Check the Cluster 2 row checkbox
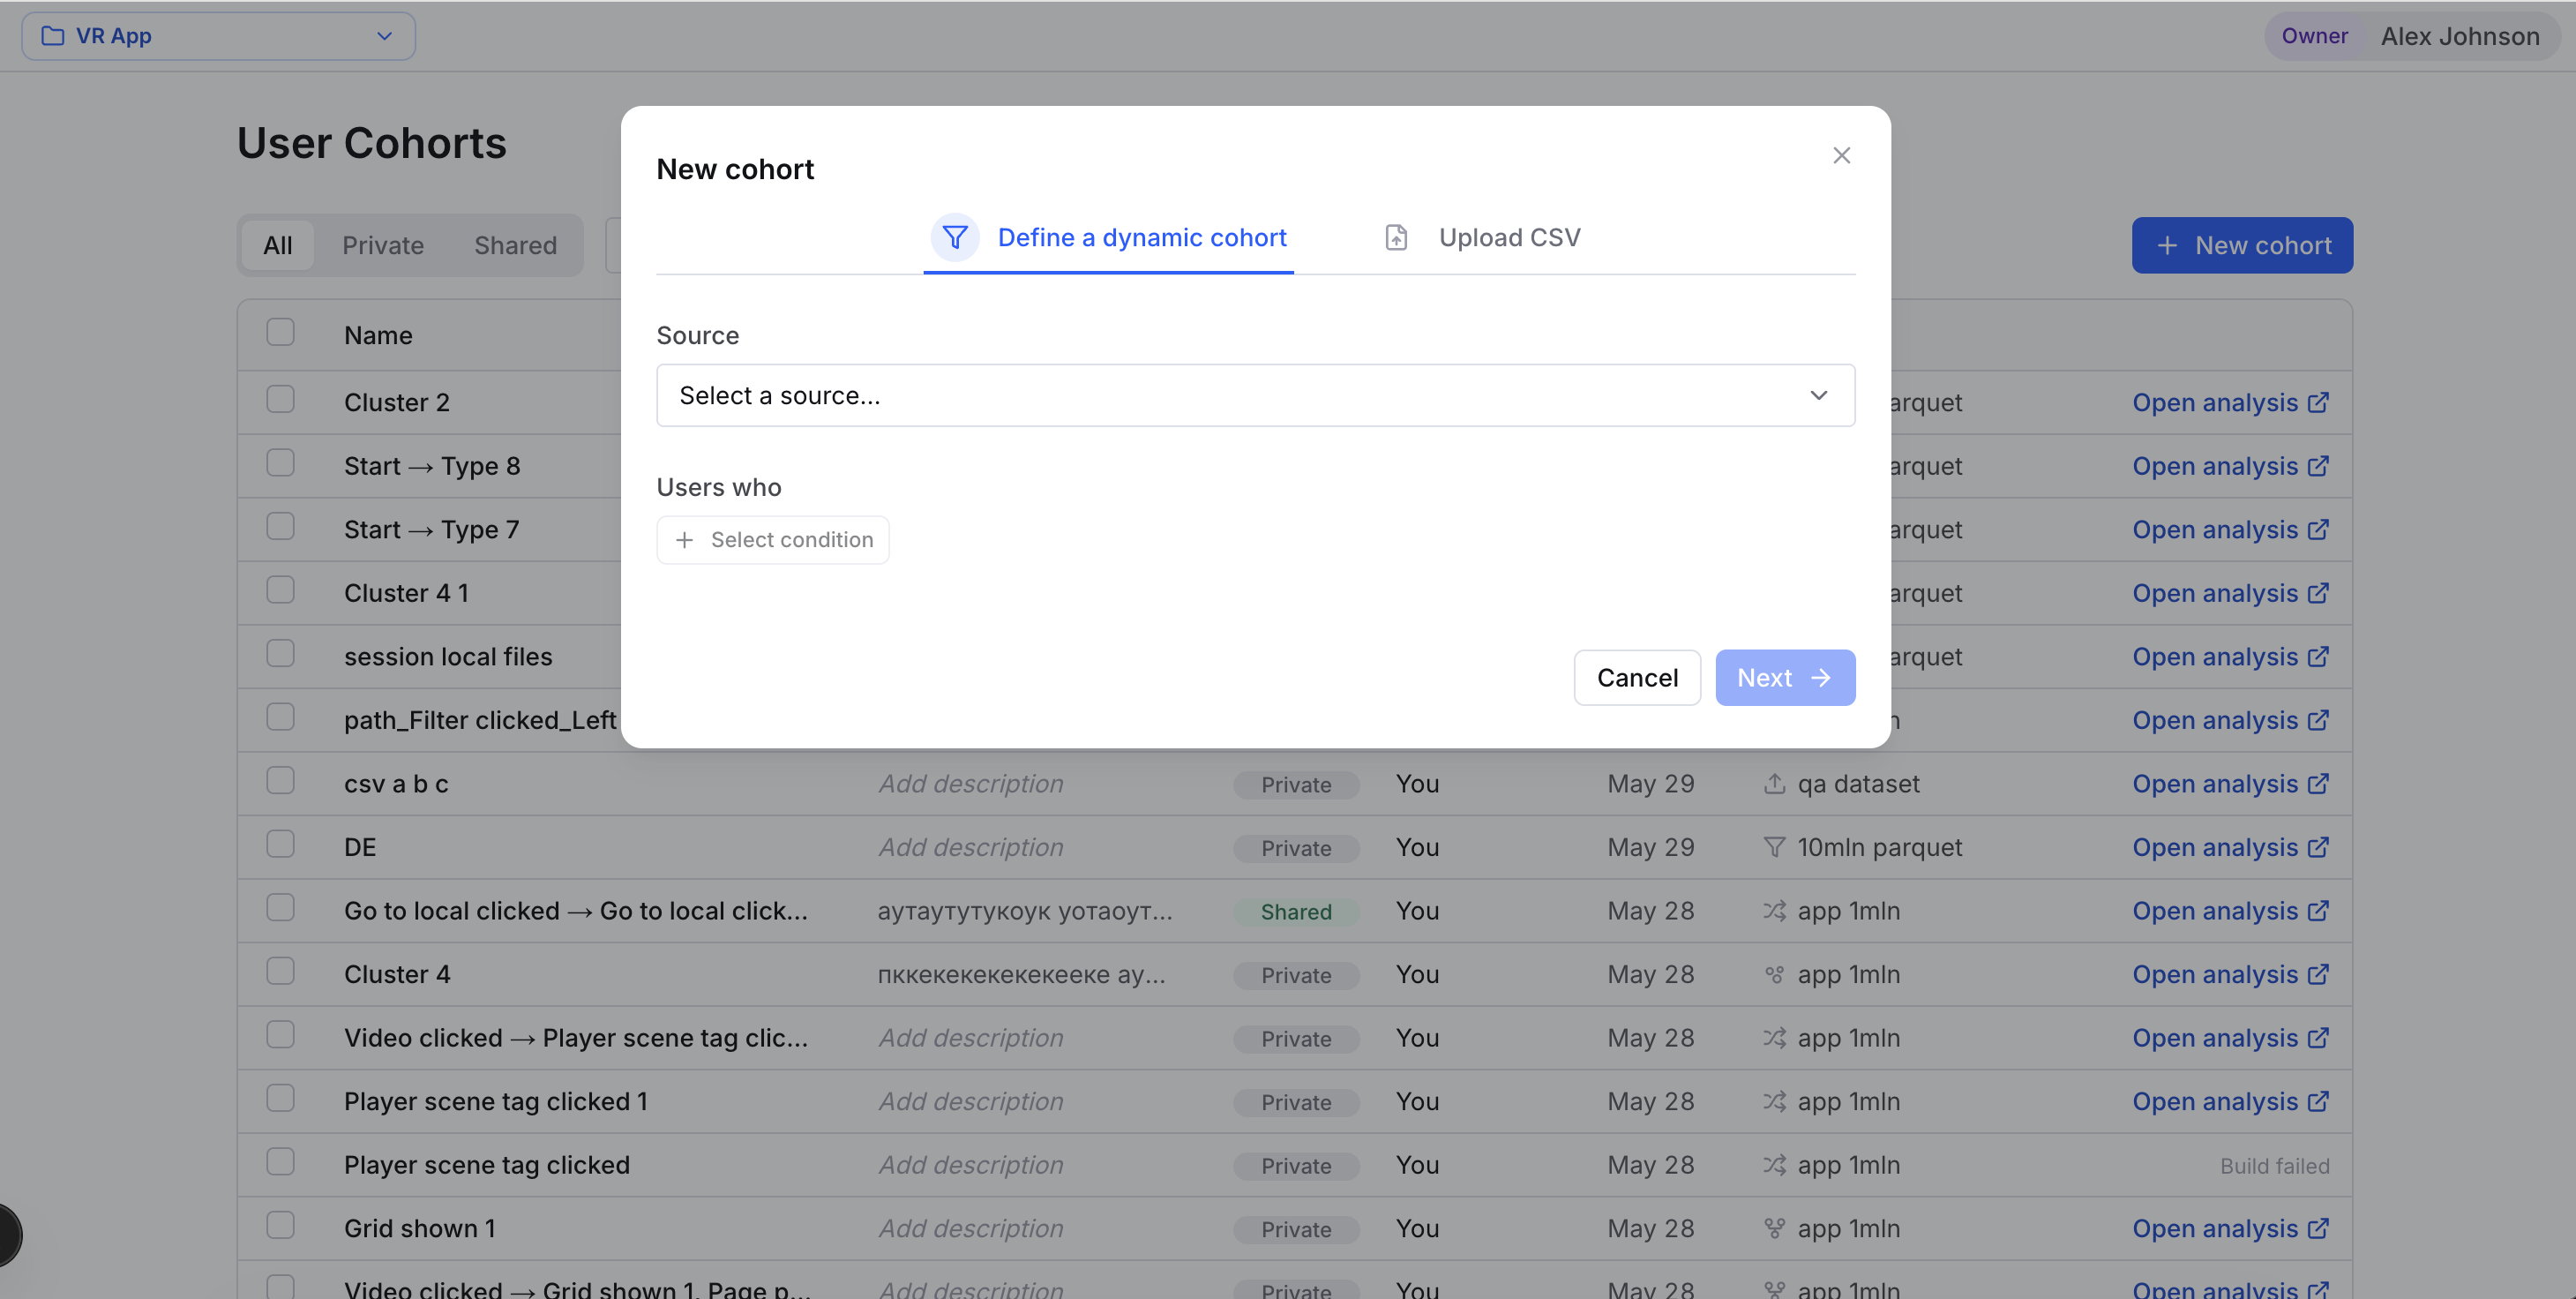Image resolution: width=2576 pixels, height=1299 pixels. pos(280,399)
